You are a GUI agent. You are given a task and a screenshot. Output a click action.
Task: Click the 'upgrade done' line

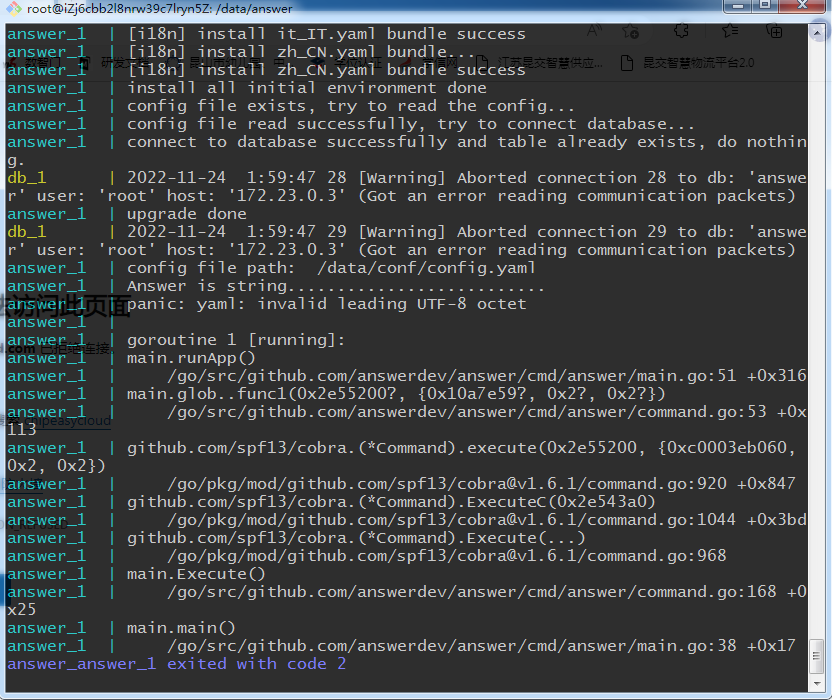(x=187, y=214)
